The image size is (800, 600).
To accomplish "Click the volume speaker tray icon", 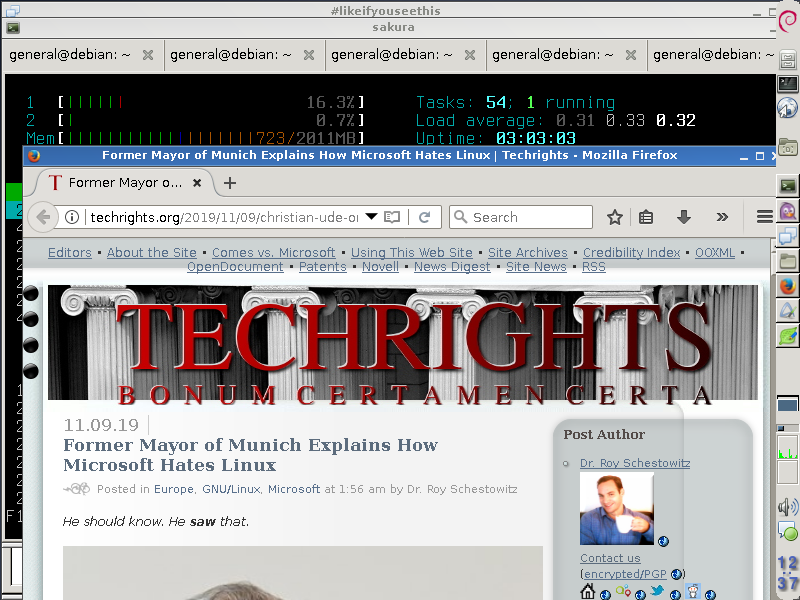I will [788, 507].
